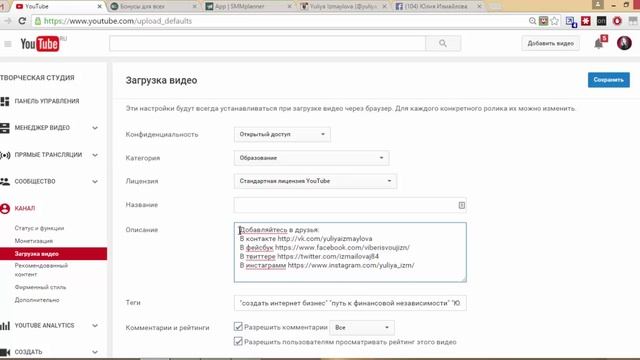Expand the Менеджер видео section
The image size is (640, 360).
coord(95,128)
